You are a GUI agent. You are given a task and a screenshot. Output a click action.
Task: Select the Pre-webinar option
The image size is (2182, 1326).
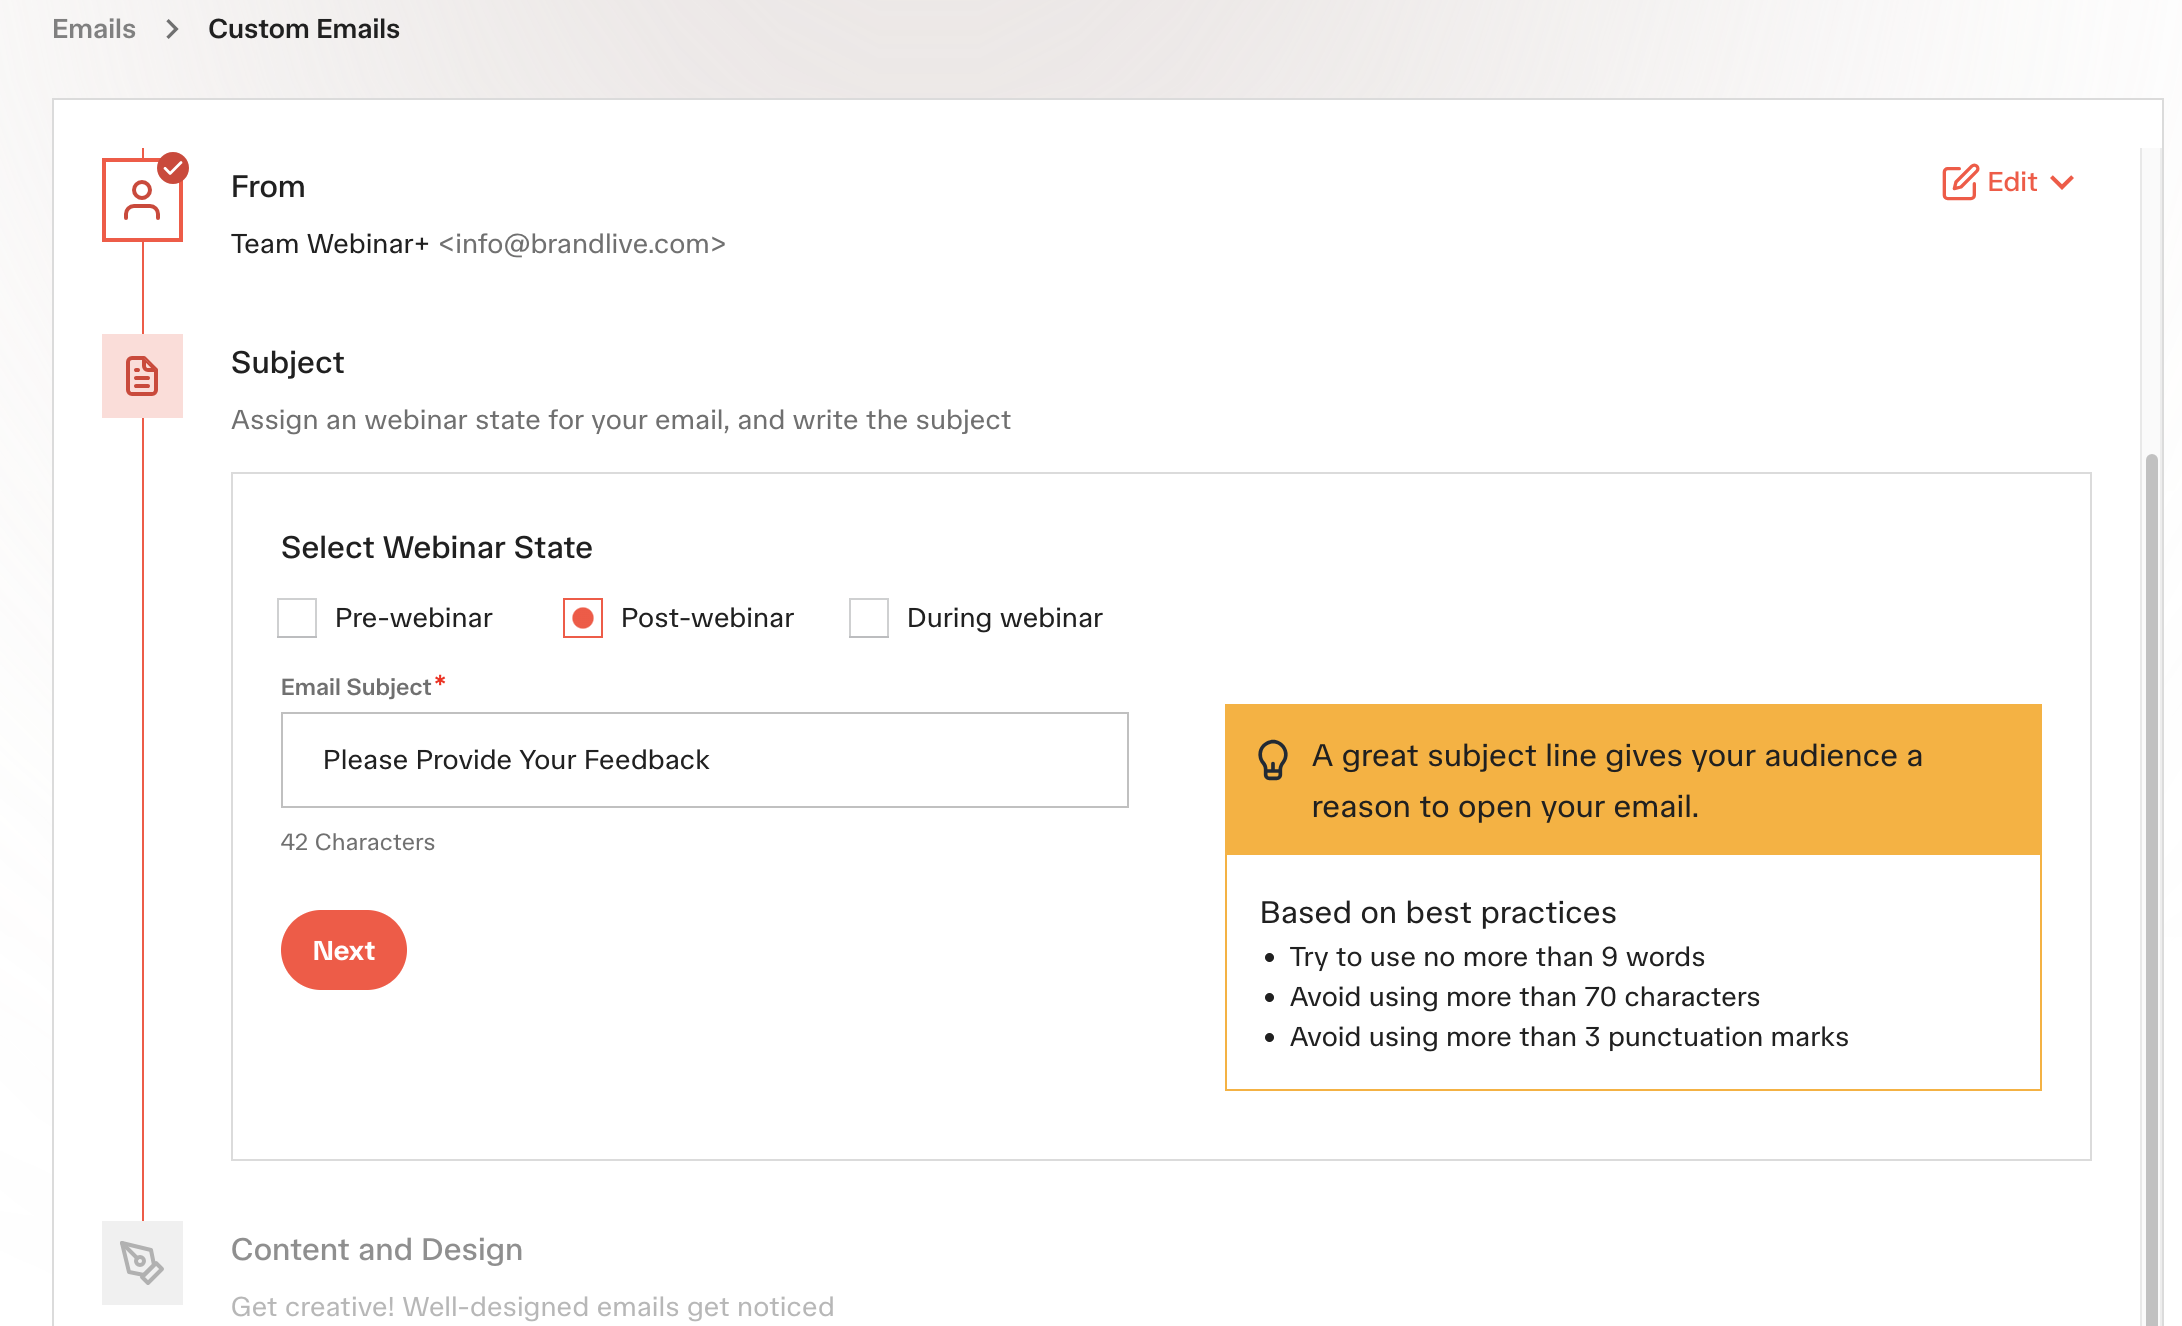[297, 618]
